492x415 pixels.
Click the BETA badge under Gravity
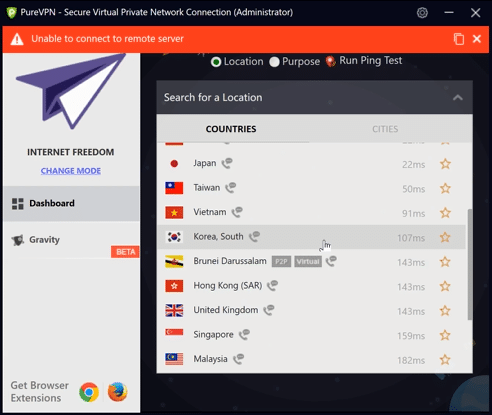pos(125,252)
